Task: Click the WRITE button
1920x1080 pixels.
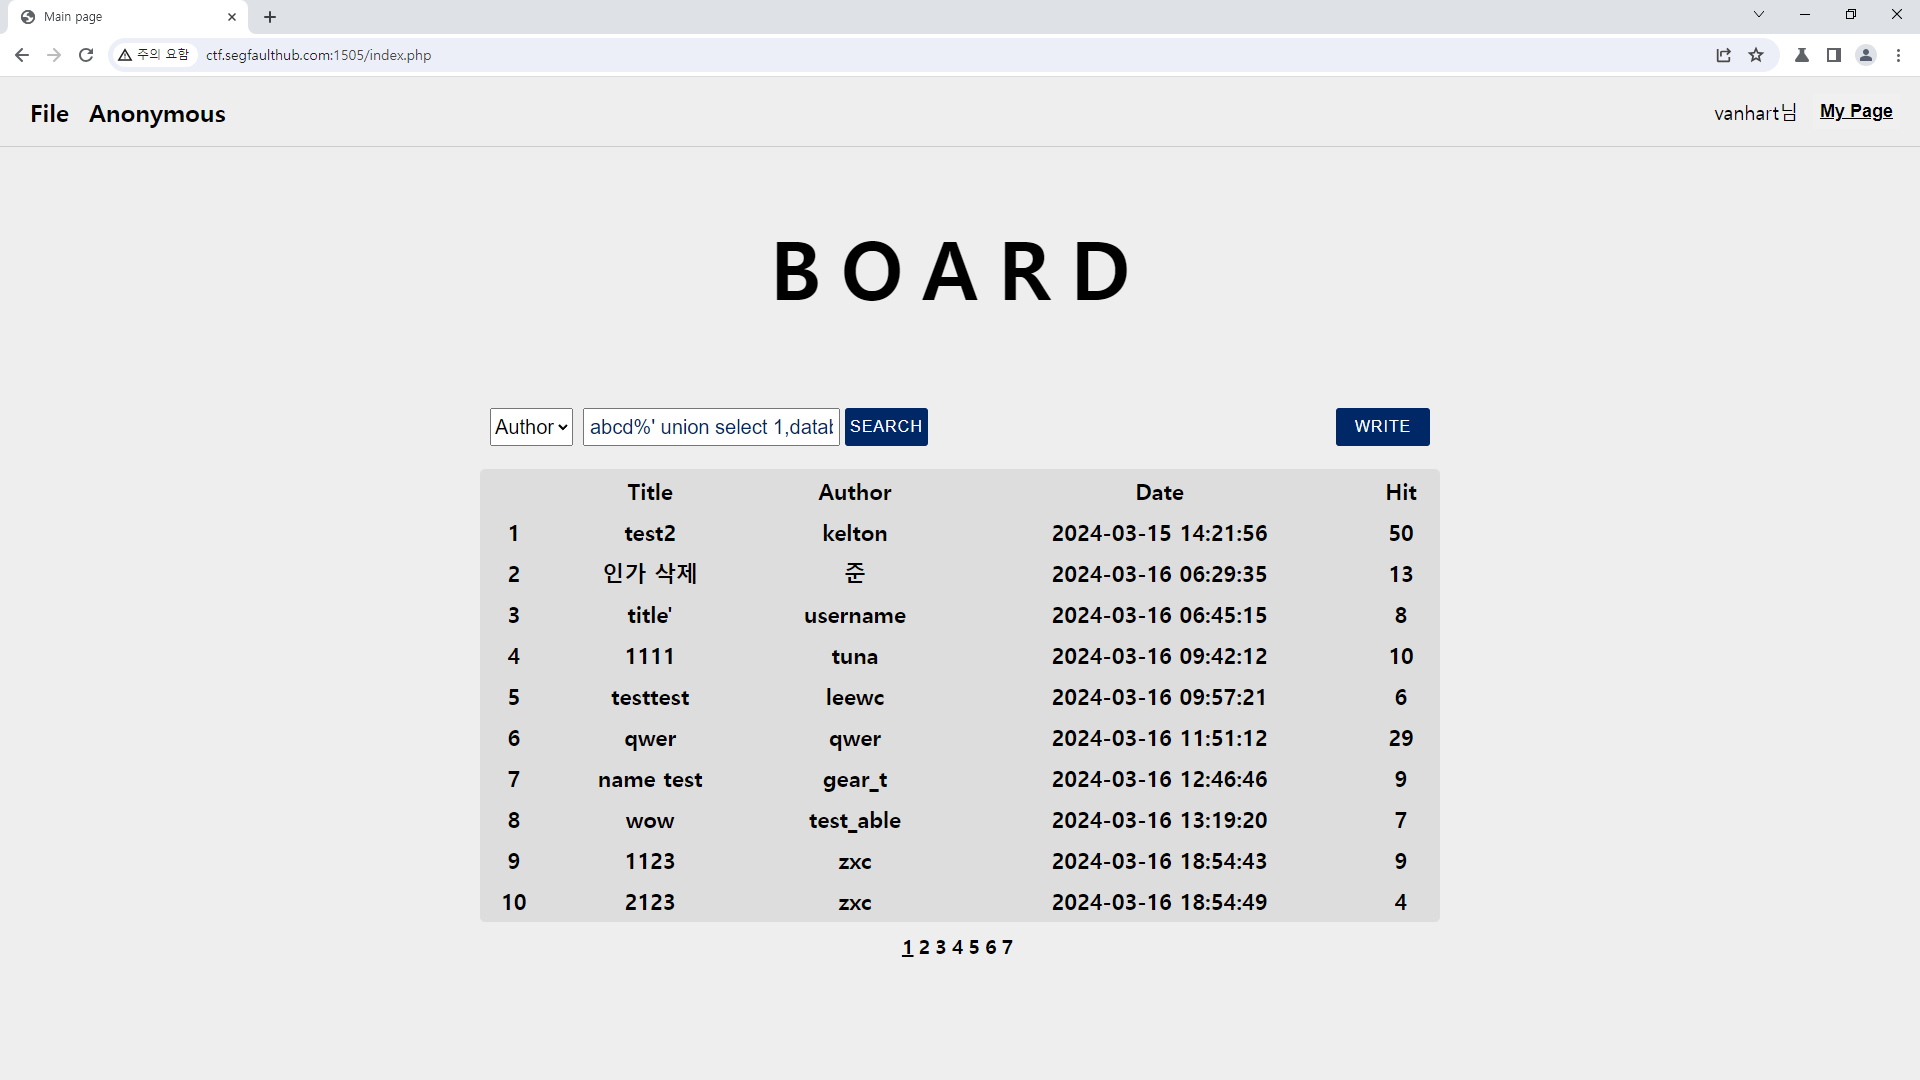Action: 1382,427
